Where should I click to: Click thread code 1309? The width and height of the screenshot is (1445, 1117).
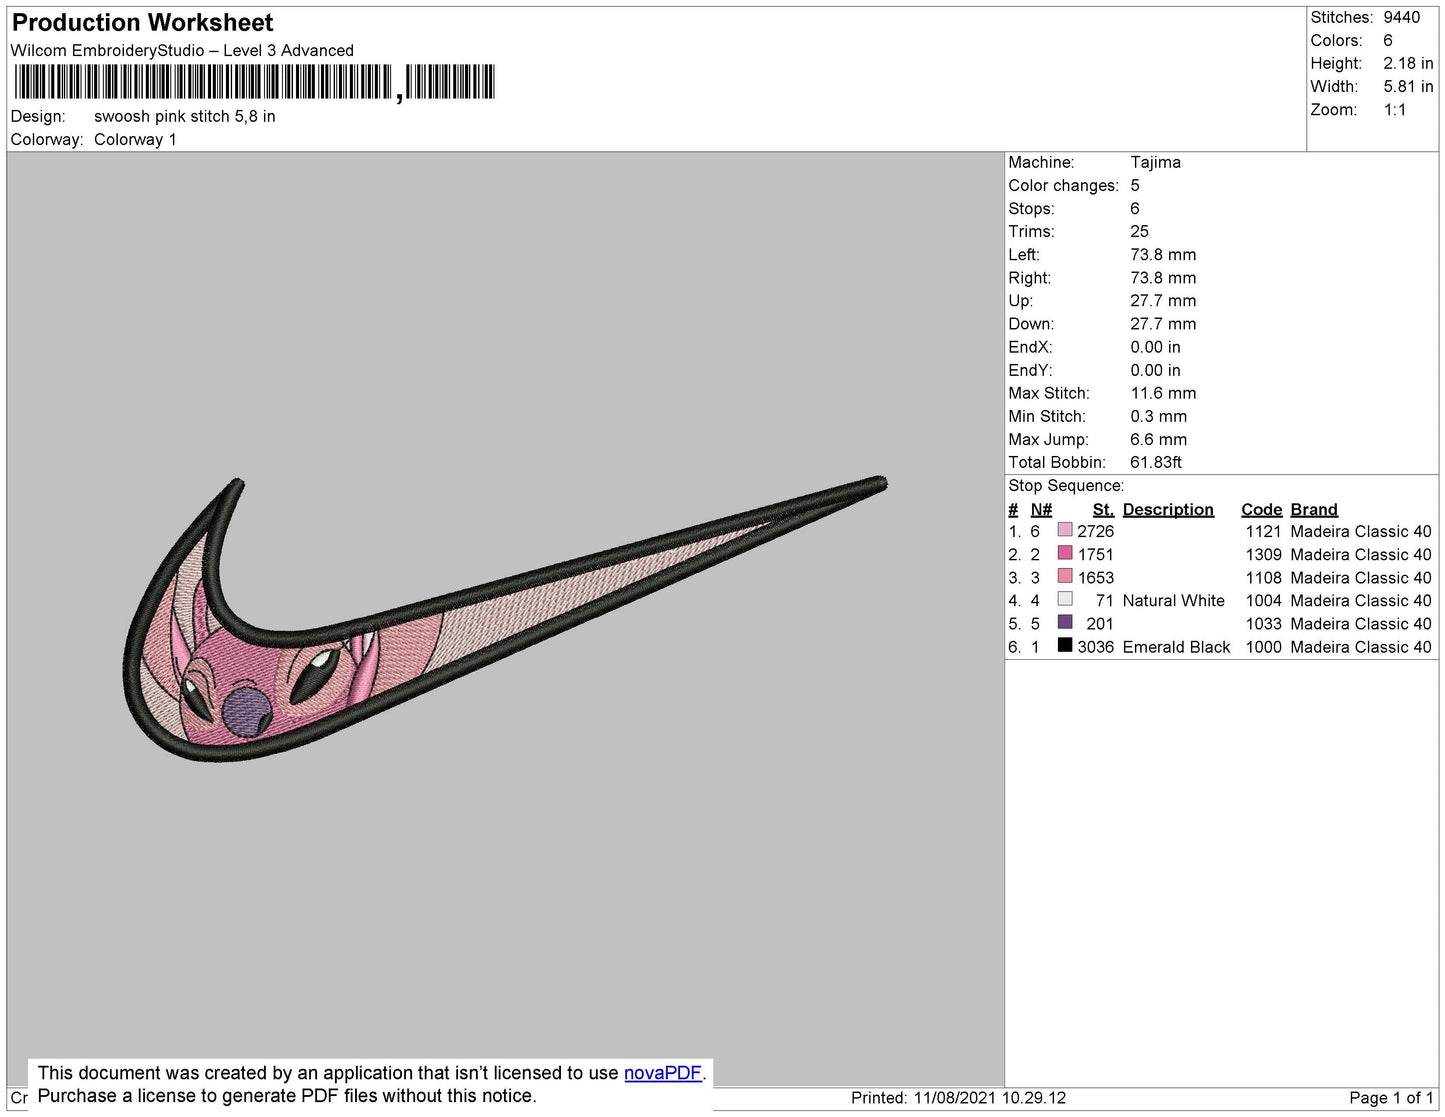click(x=1263, y=555)
